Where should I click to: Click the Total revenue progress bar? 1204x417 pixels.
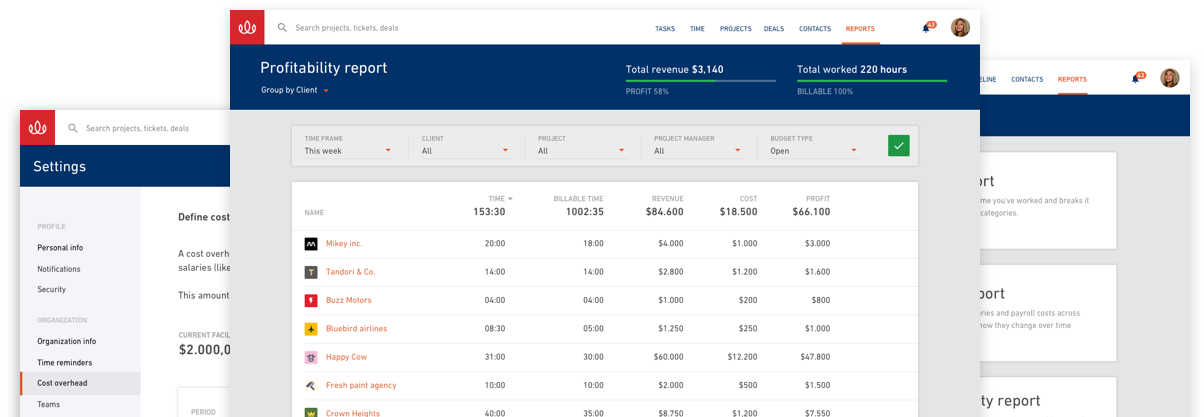click(701, 80)
